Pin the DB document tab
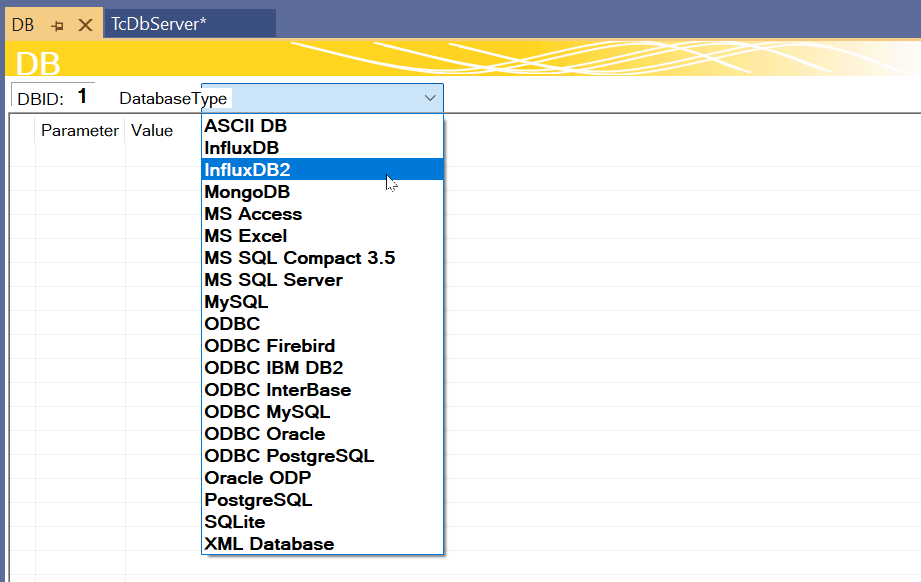Viewport: 921px width, 582px height. coord(57,25)
